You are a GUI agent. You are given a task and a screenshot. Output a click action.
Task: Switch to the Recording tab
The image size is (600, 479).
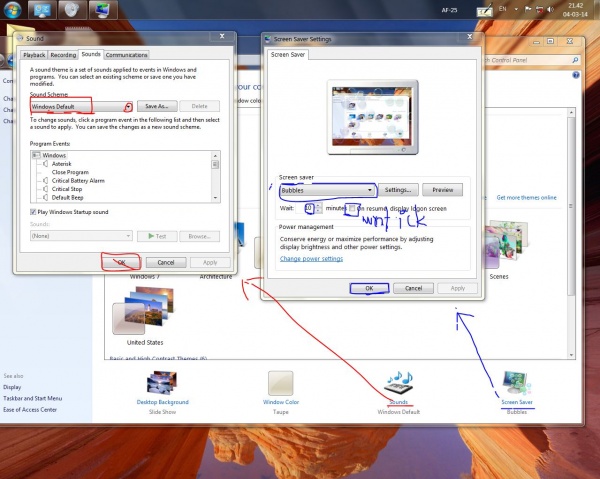pyautogui.click(x=63, y=55)
